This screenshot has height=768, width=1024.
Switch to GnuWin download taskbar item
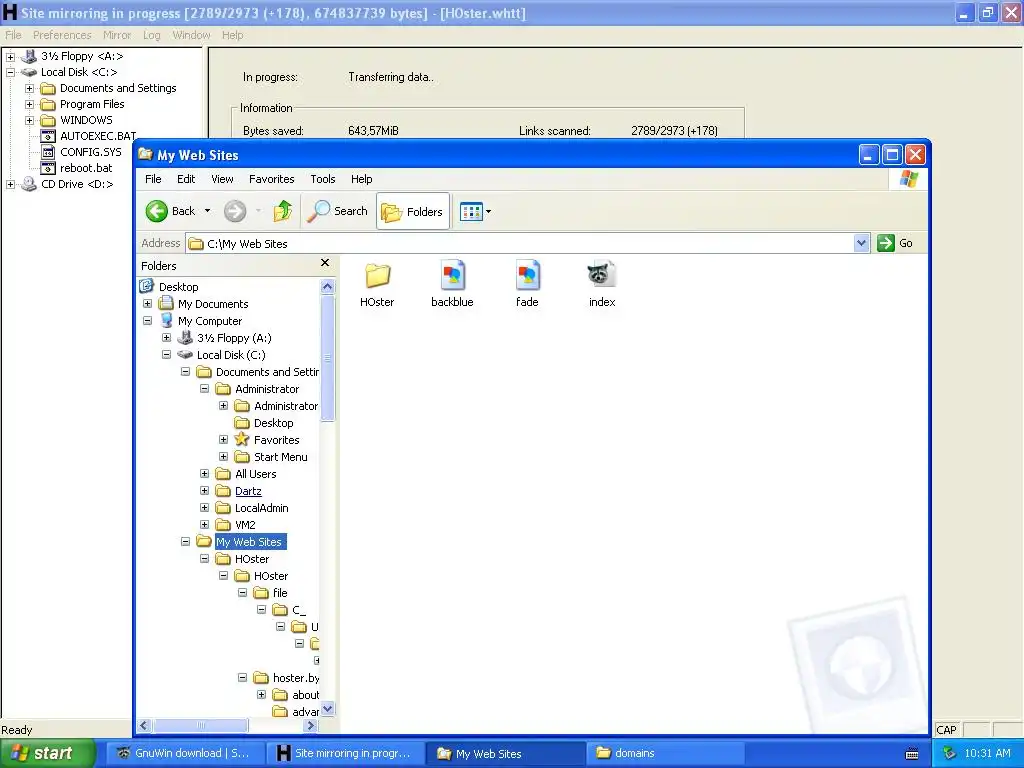tap(183, 753)
